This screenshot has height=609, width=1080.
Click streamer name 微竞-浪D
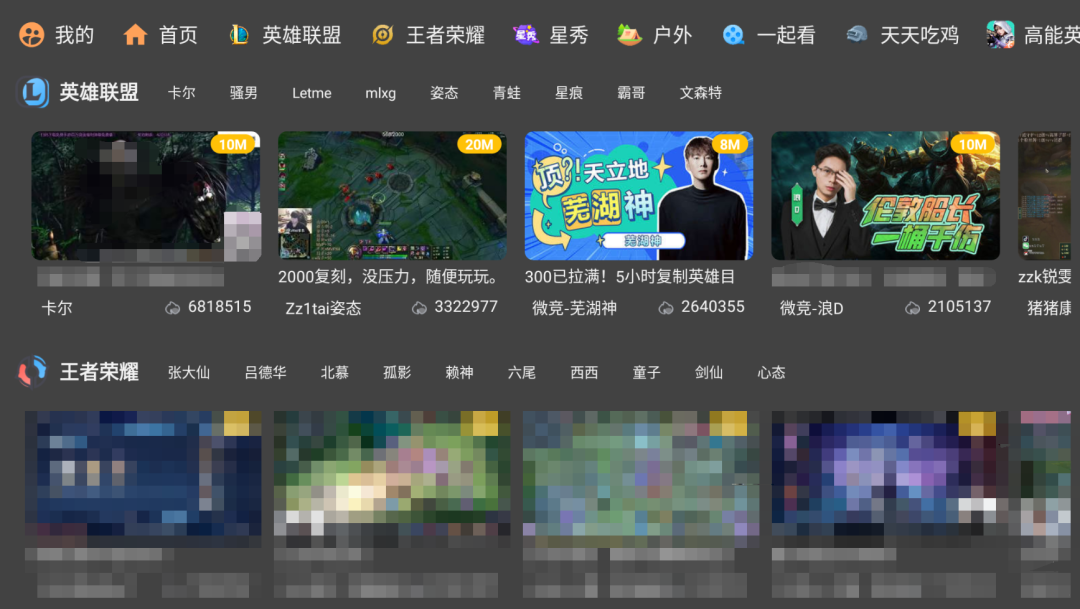(811, 308)
